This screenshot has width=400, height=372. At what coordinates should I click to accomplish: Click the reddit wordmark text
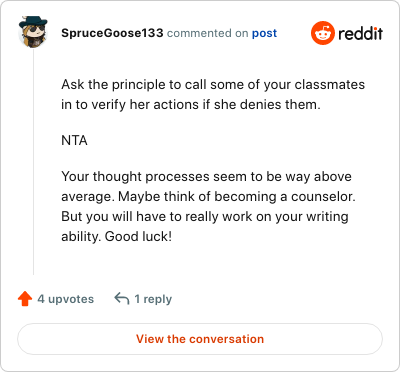point(360,33)
